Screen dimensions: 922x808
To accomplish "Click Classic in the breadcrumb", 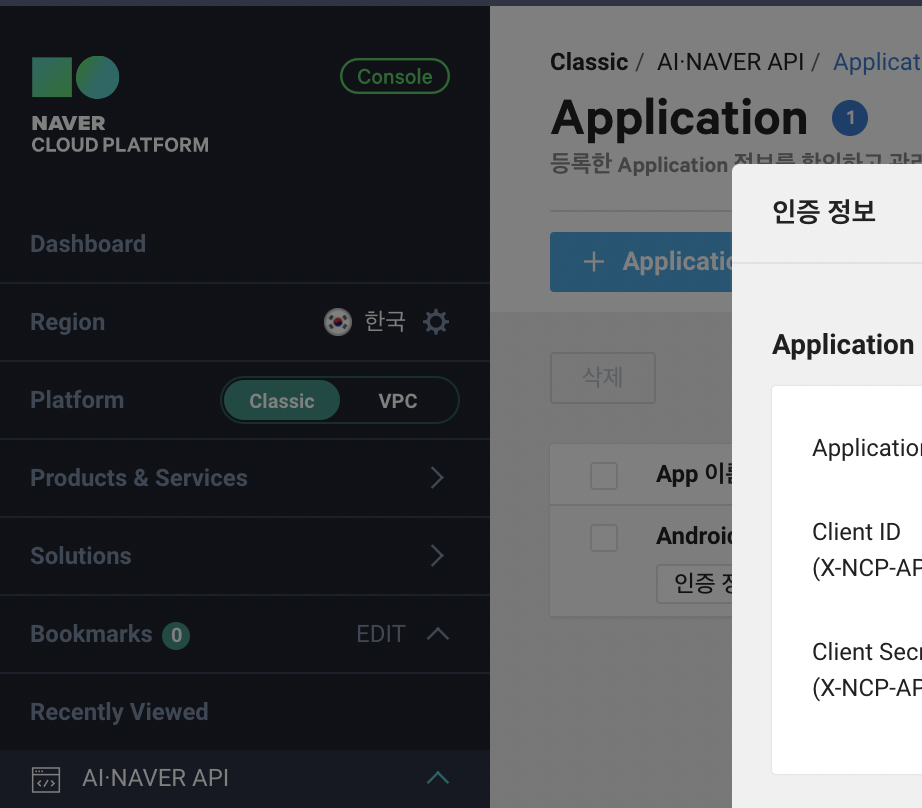I will pos(589,62).
